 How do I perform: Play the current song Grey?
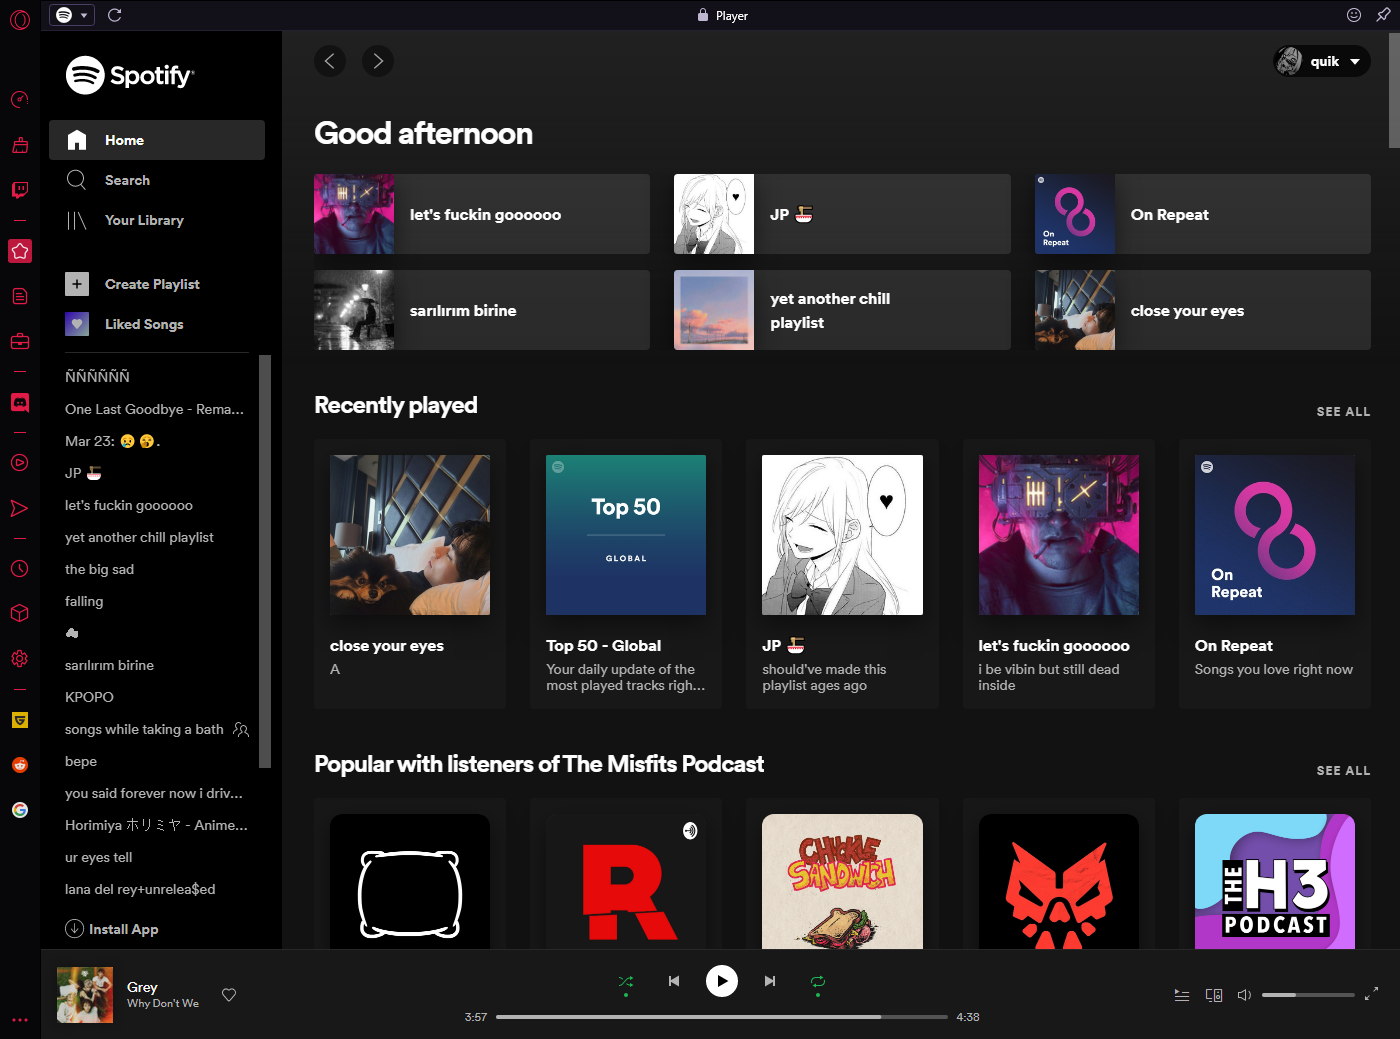[x=722, y=981]
